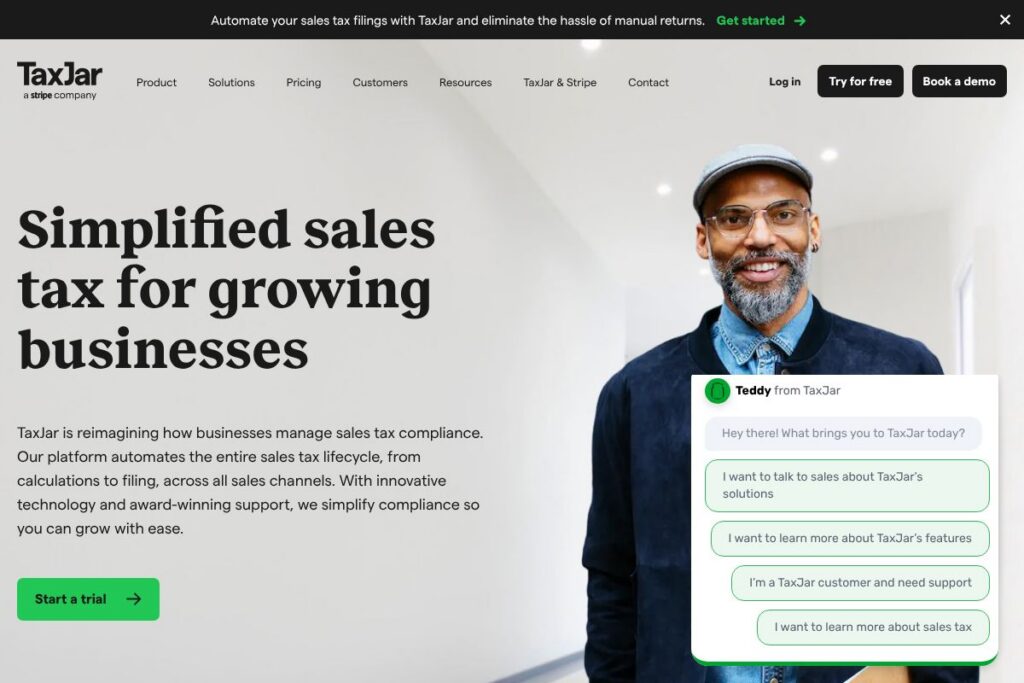Close the top announcement banner
This screenshot has height=683, width=1024.
pos(1005,20)
